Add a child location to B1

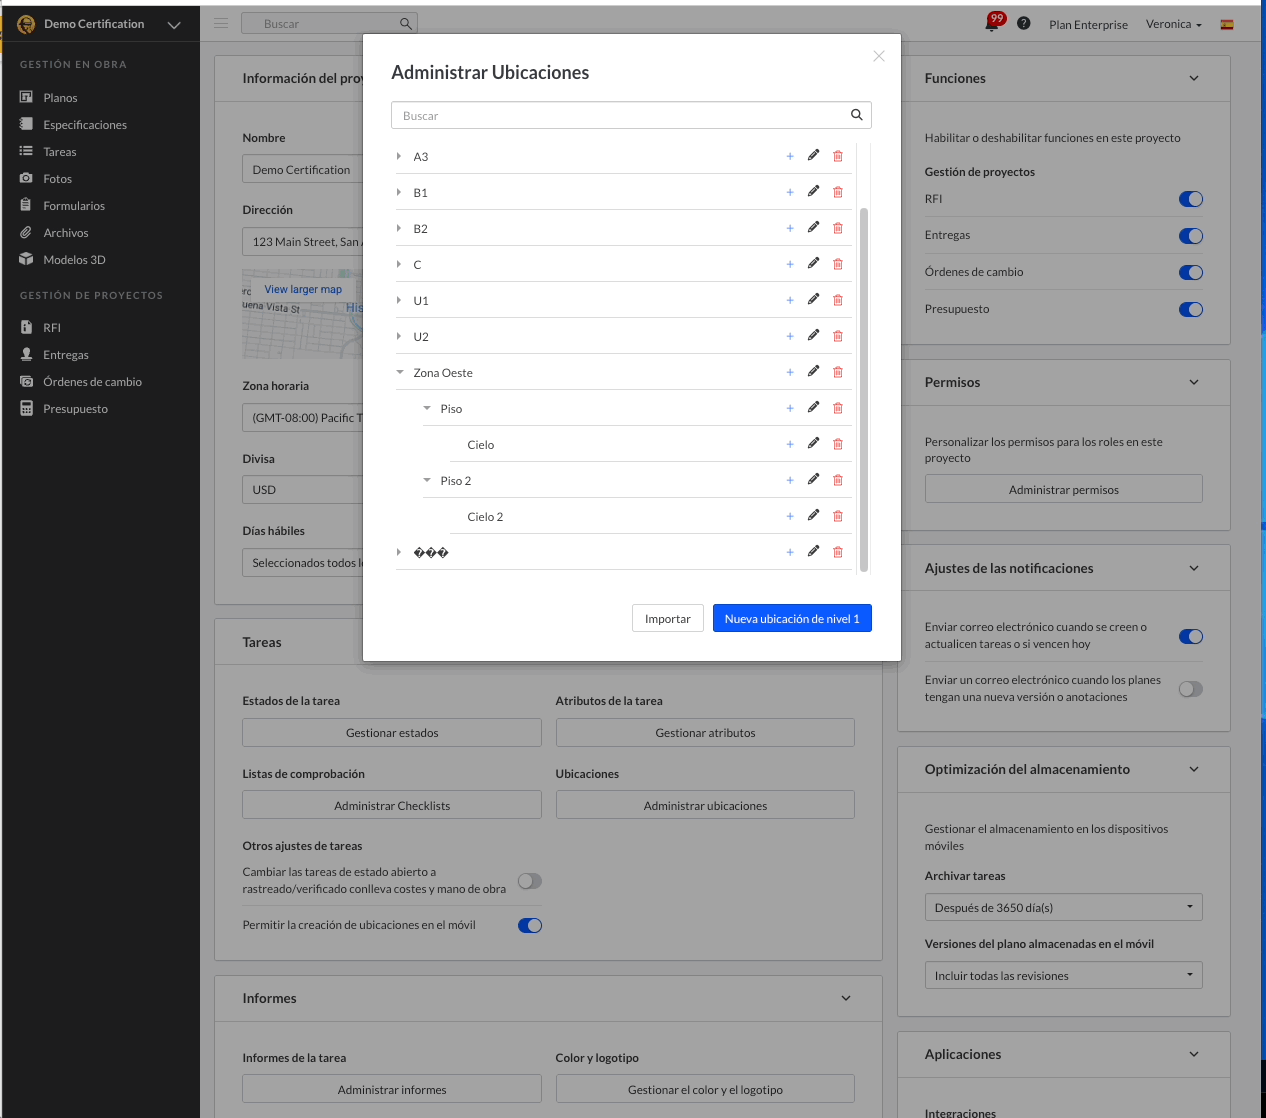790,192
